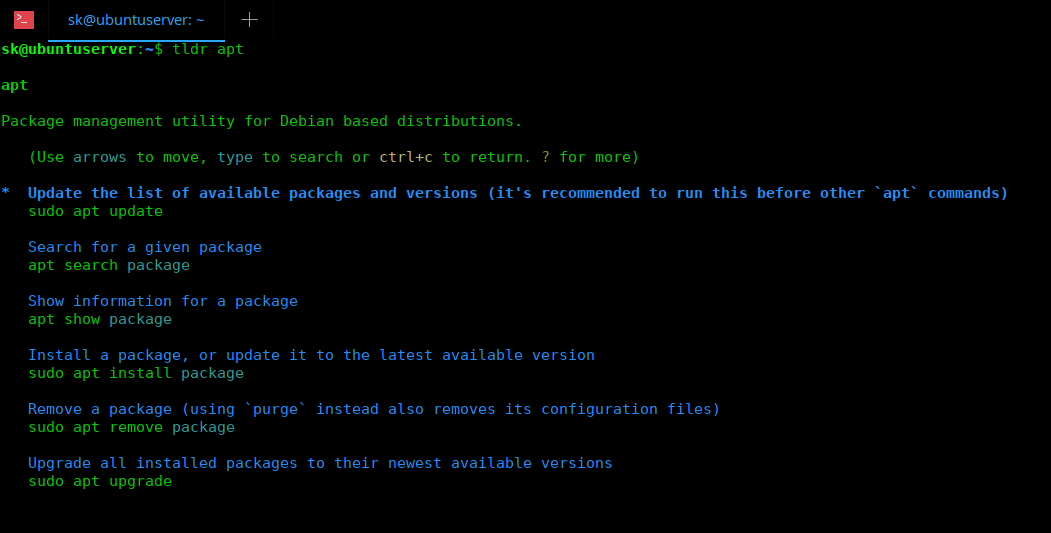Click the red terminal app icon
This screenshot has width=1051, height=533.
(x=24, y=19)
